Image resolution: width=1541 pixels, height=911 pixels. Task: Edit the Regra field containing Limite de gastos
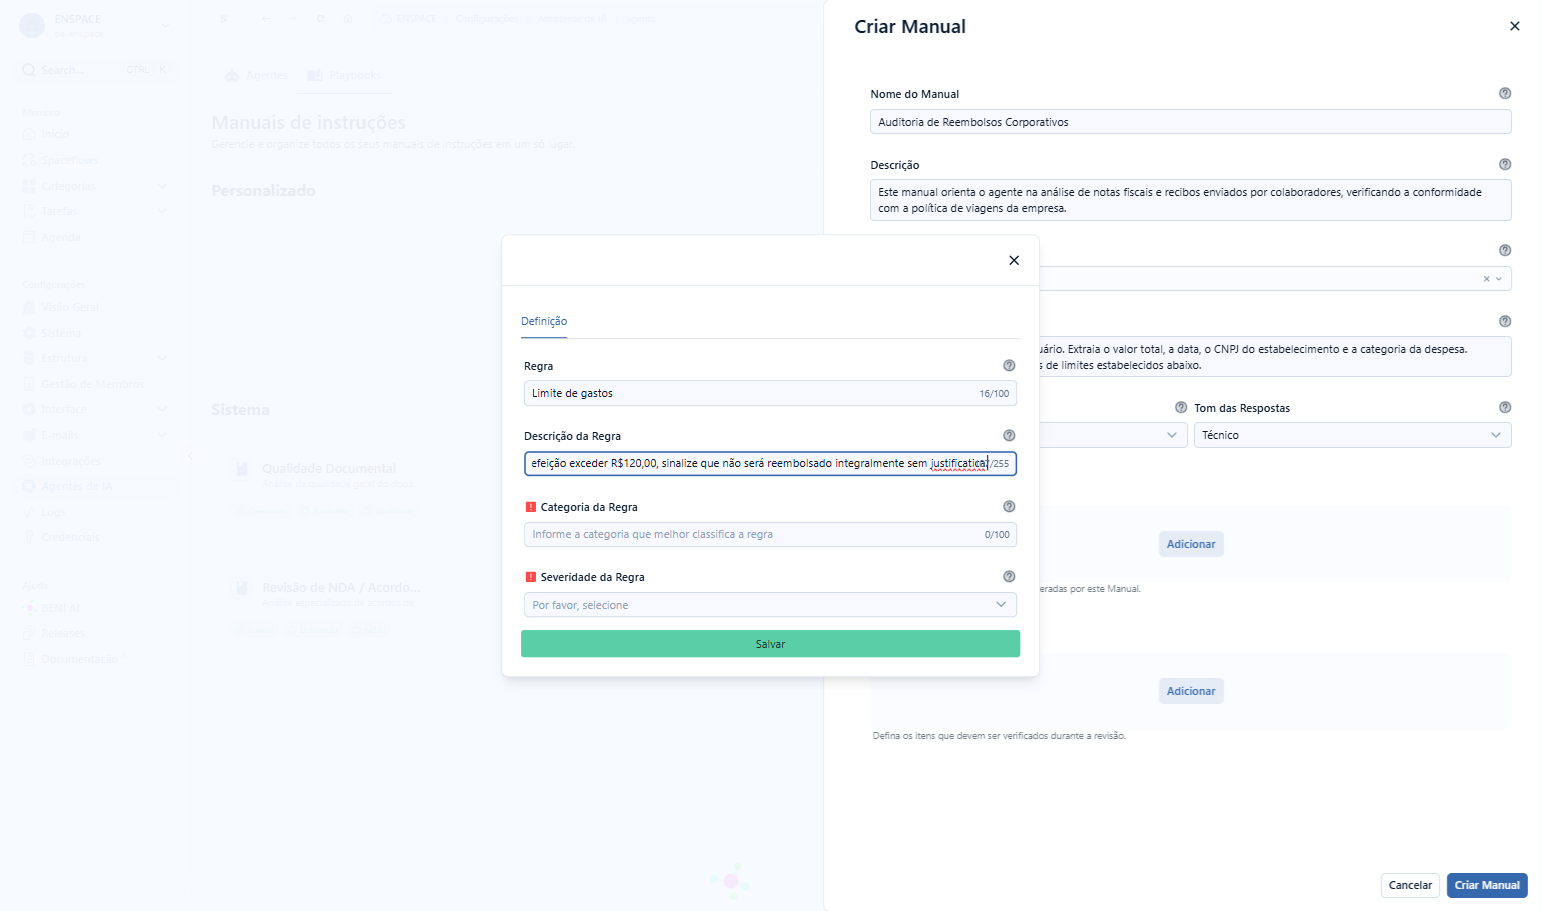tap(770, 393)
